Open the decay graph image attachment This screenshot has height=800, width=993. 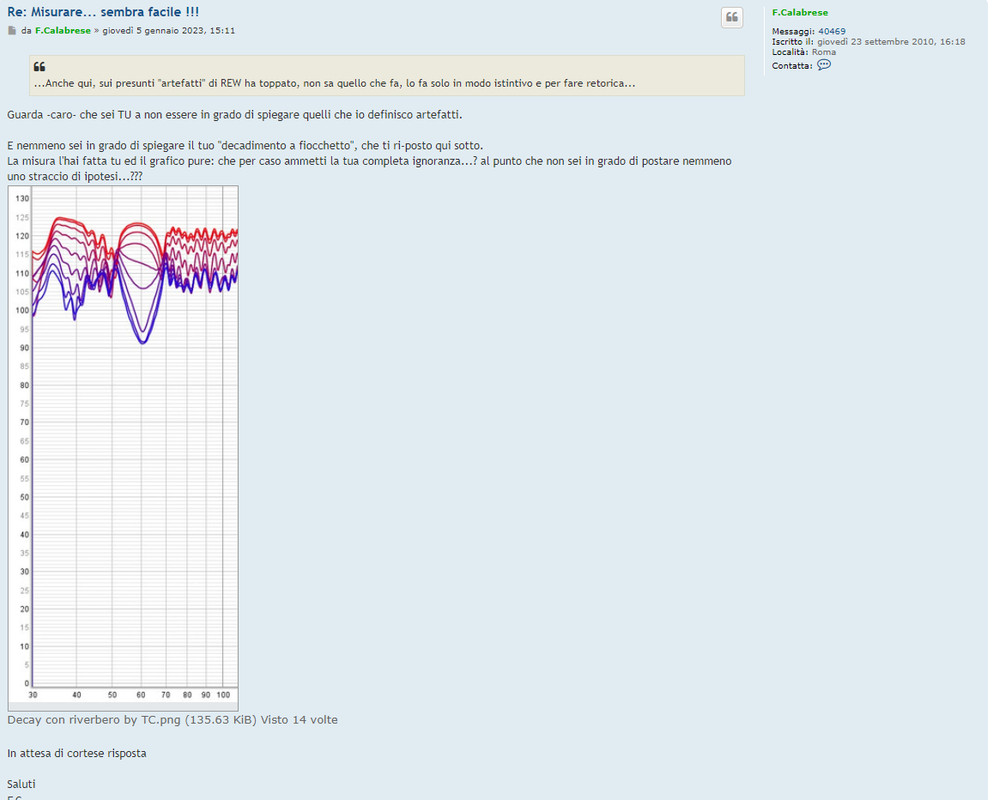point(123,448)
